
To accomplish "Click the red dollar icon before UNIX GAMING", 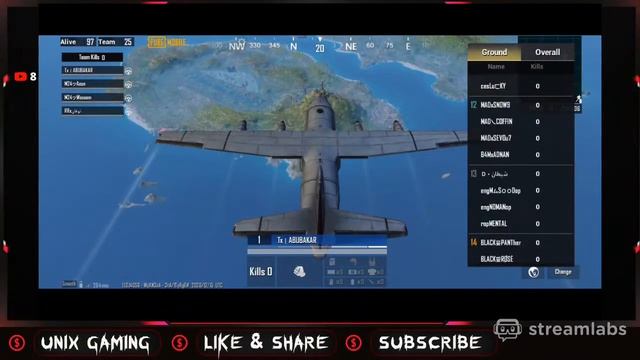I will point(17,343).
